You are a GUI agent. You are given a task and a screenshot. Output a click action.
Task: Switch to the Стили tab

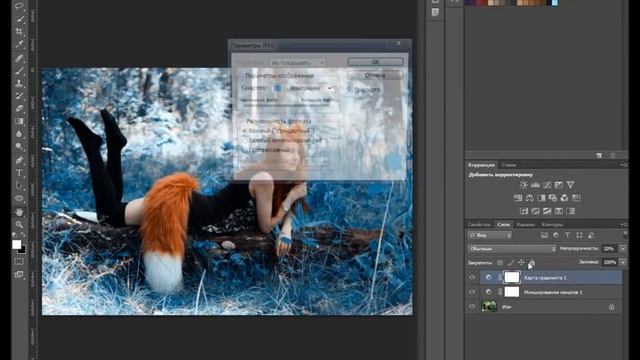[509, 165]
